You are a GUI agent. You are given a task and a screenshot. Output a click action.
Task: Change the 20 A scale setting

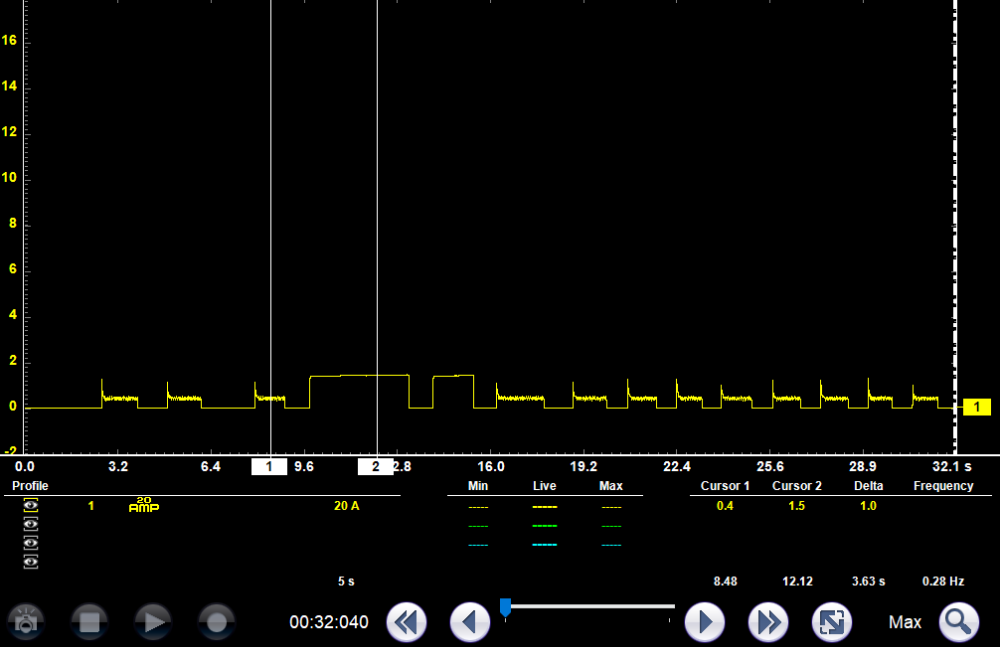tap(346, 506)
